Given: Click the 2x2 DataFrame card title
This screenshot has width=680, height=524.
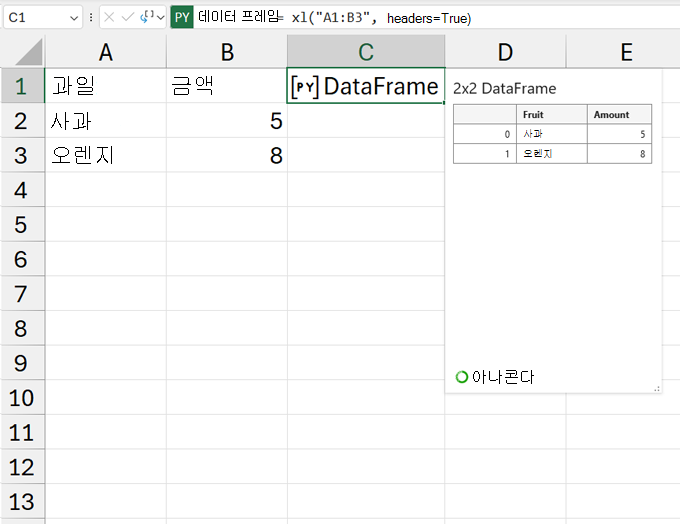Looking at the screenshot, I should pyautogui.click(x=504, y=88).
